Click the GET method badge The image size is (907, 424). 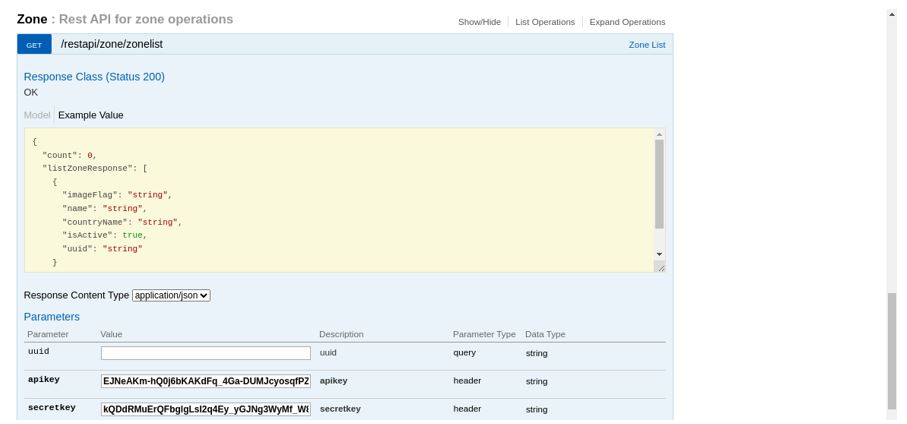(34, 45)
